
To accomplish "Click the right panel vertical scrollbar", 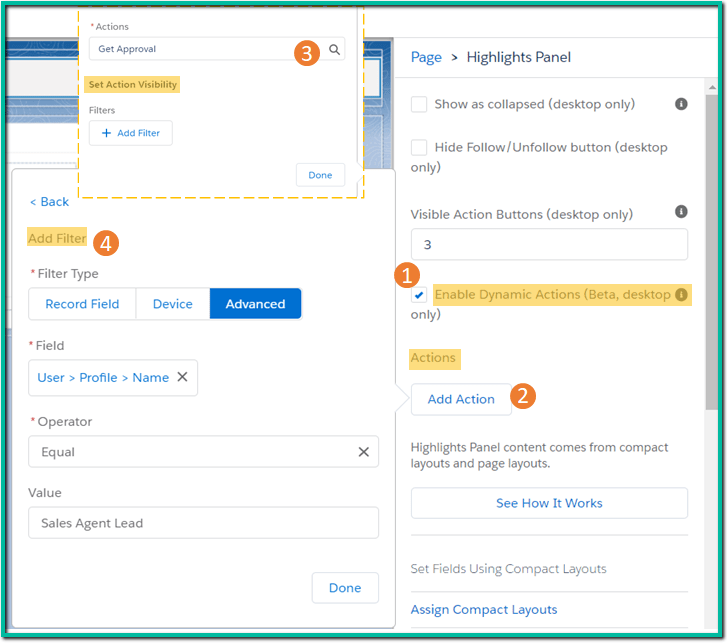I will pyautogui.click(x=711, y=250).
